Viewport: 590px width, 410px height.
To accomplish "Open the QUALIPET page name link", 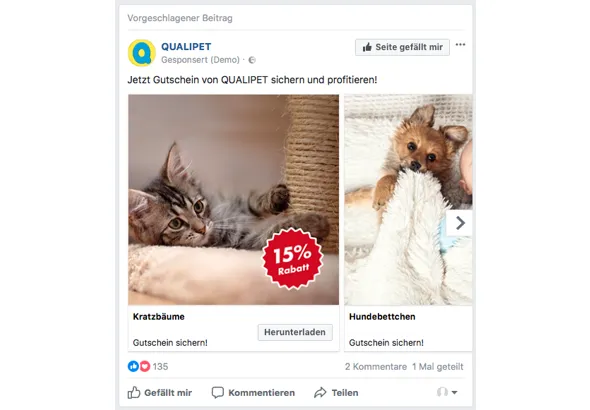I will [x=186, y=47].
